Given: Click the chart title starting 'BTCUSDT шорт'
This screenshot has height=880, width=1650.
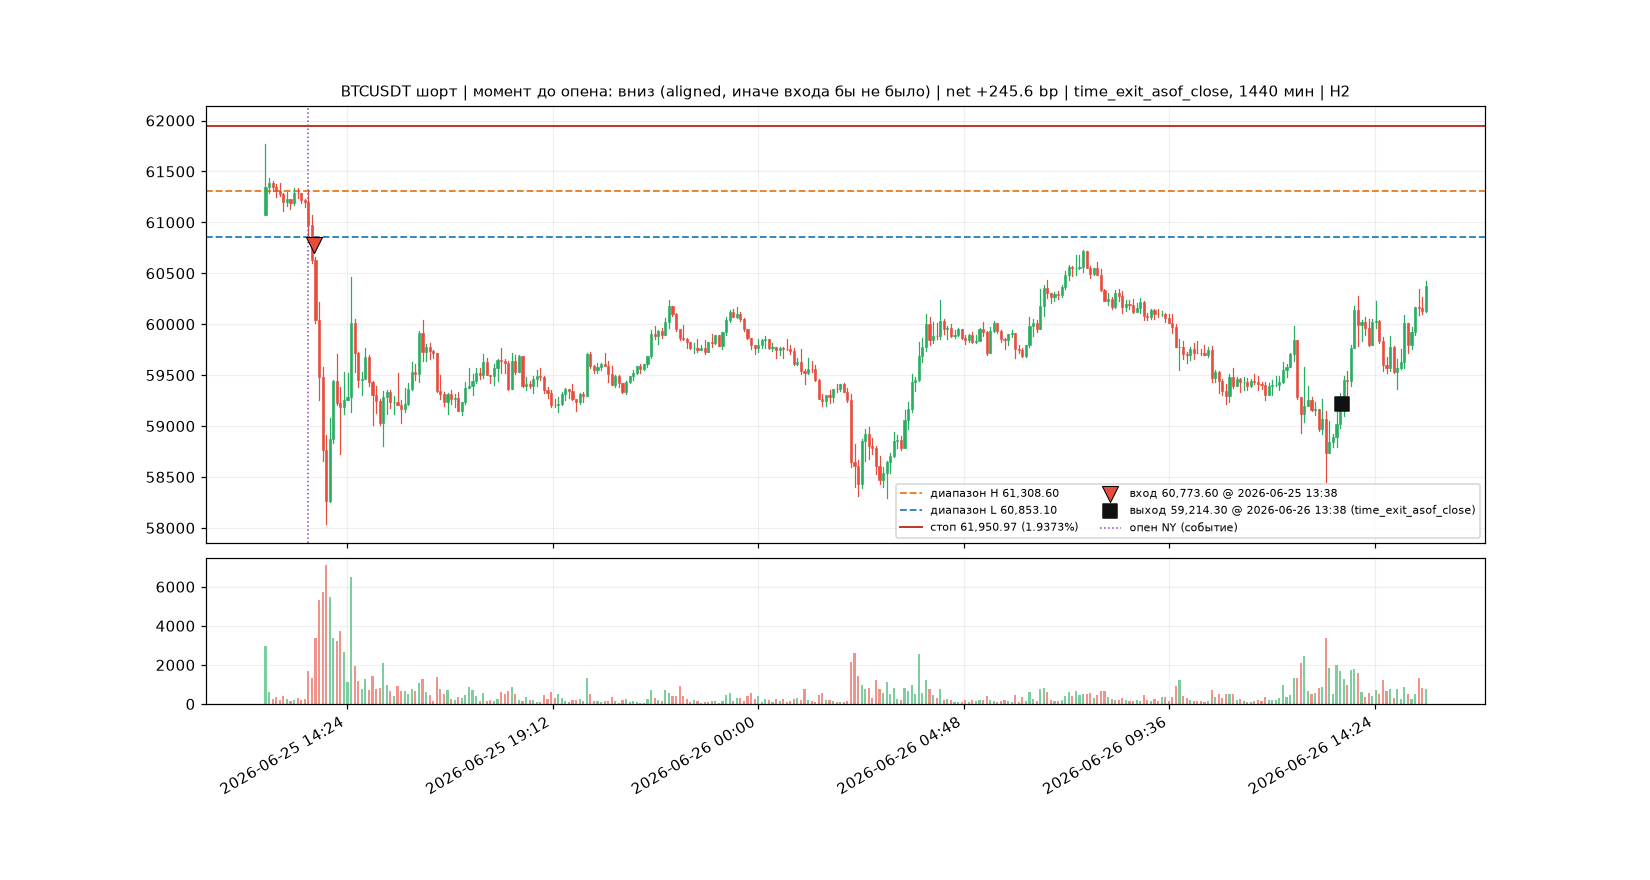Looking at the screenshot, I should pyautogui.click(x=845, y=92).
